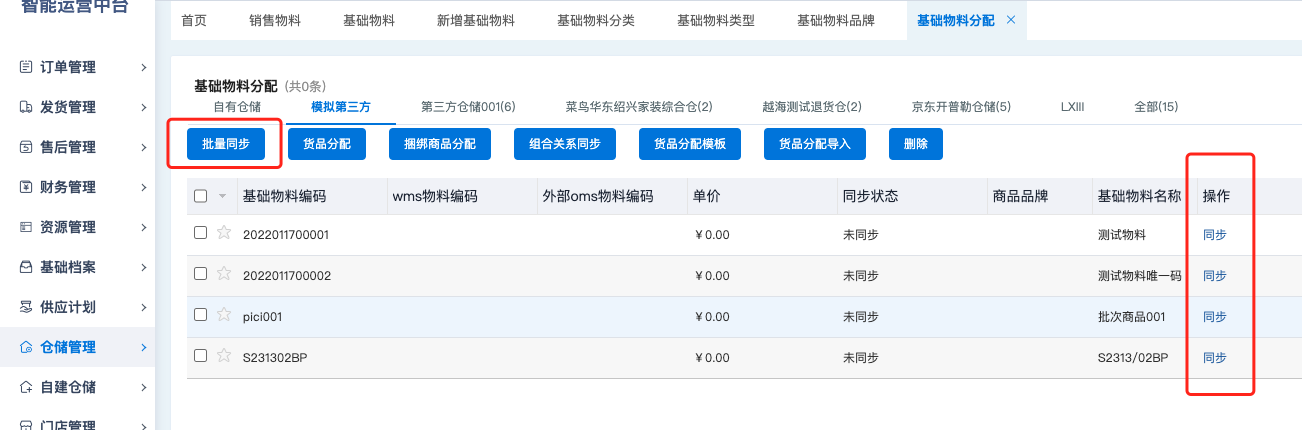Open dropdown arrow beside header checkbox

(223, 197)
